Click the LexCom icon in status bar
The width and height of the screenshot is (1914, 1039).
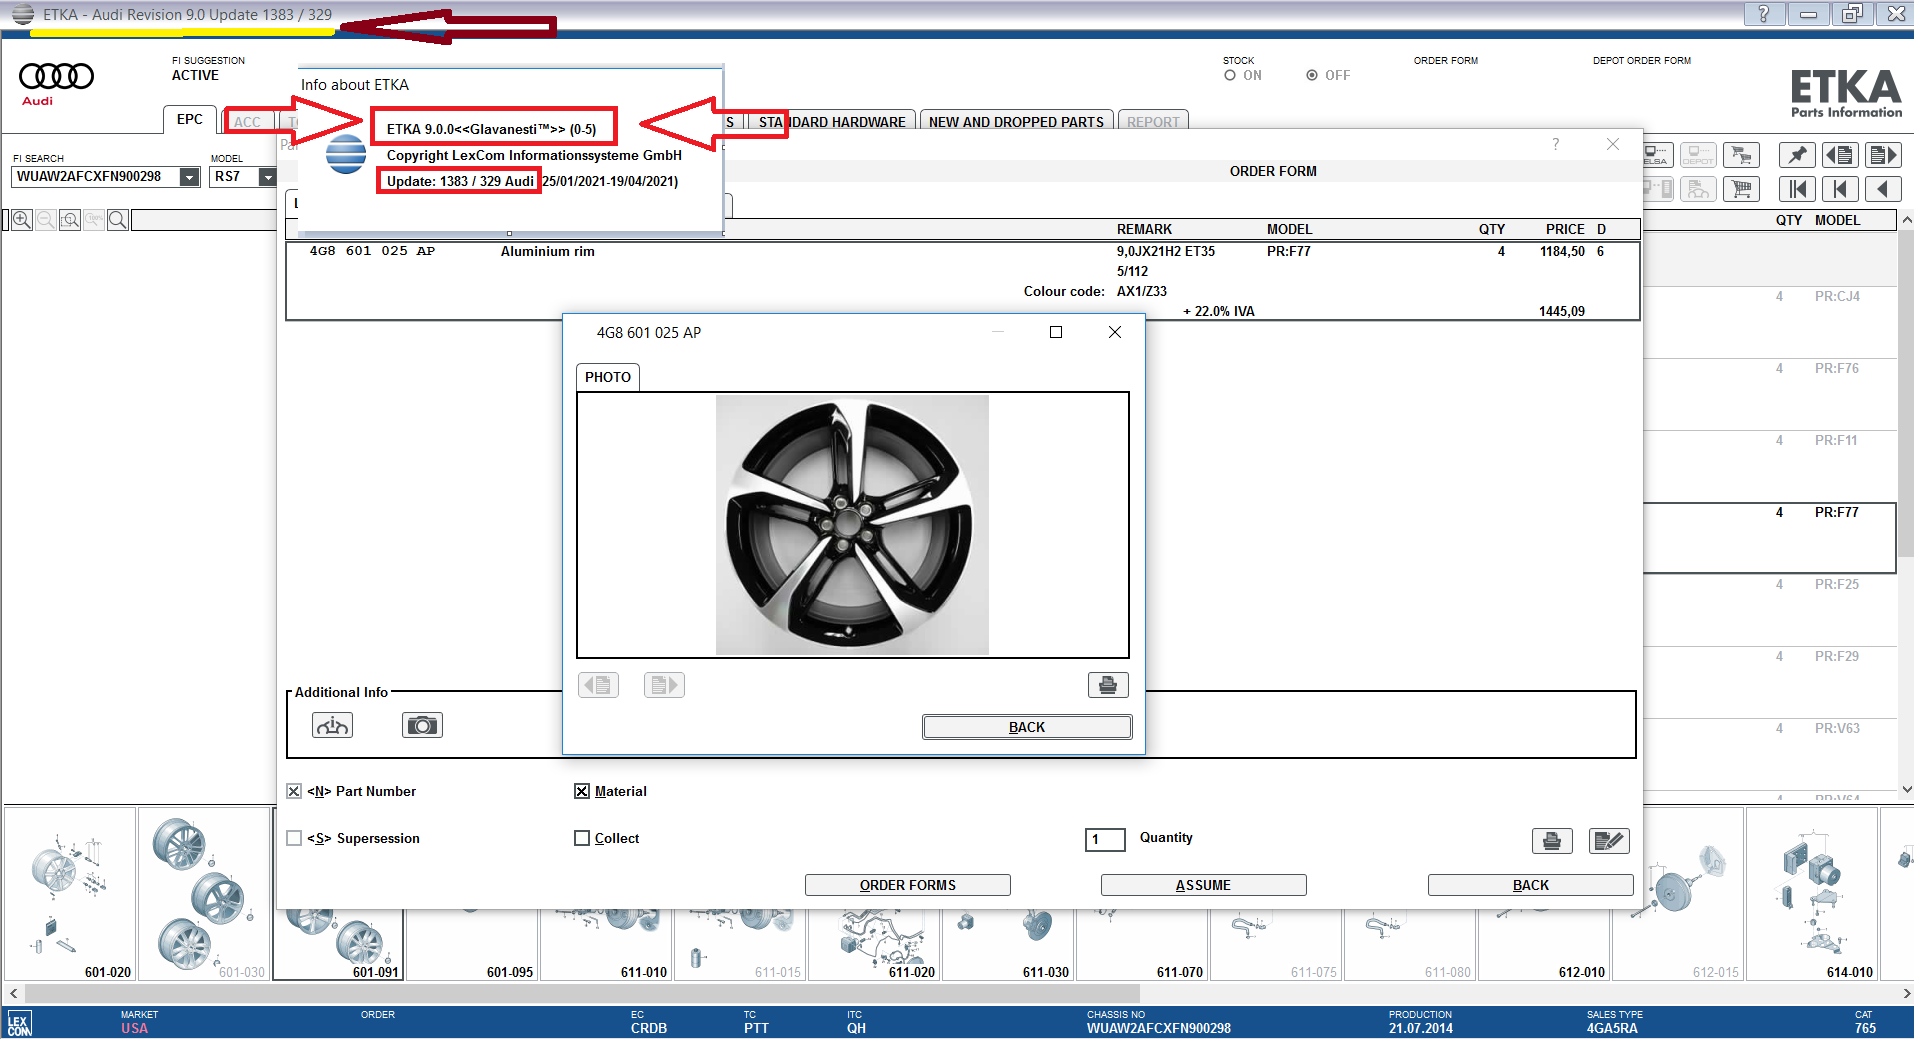point(19,1023)
